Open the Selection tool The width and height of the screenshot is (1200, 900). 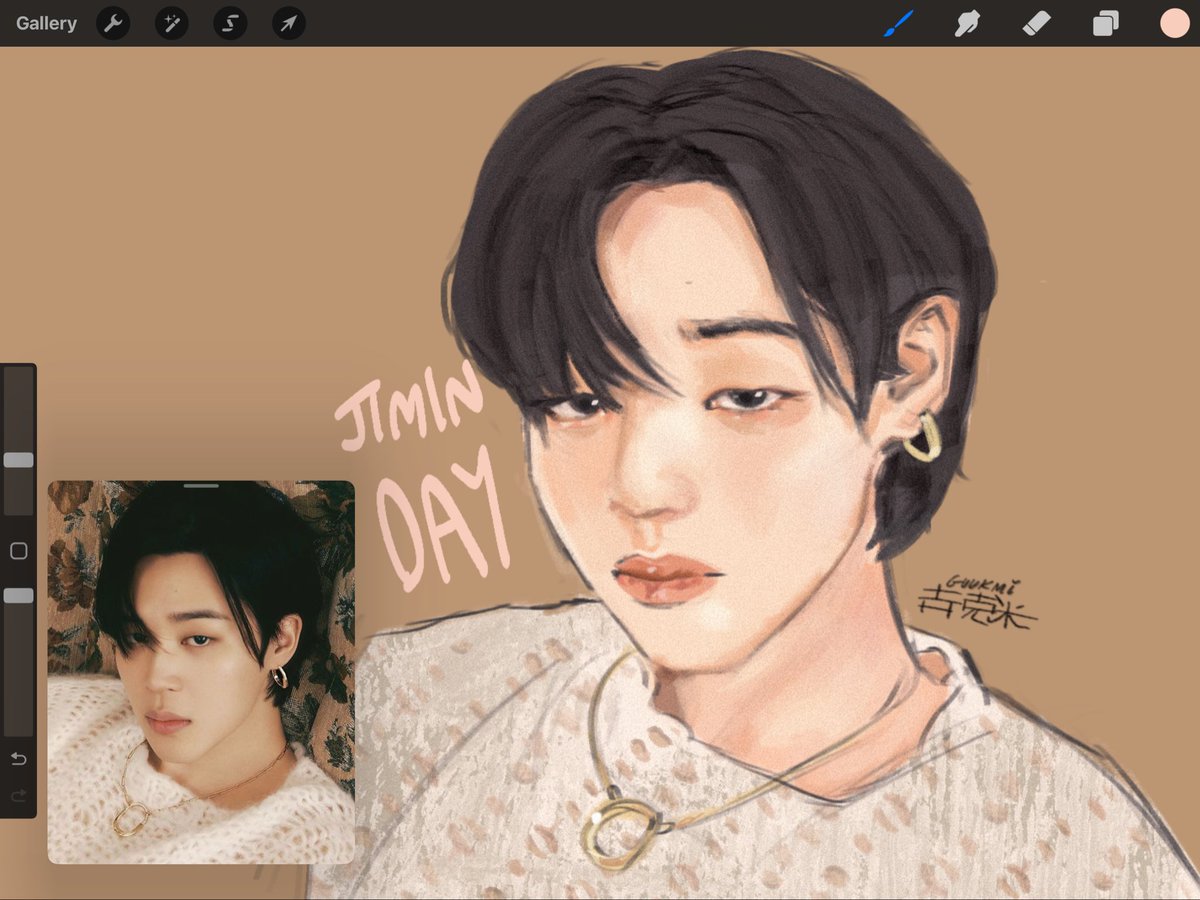point(229,23)
